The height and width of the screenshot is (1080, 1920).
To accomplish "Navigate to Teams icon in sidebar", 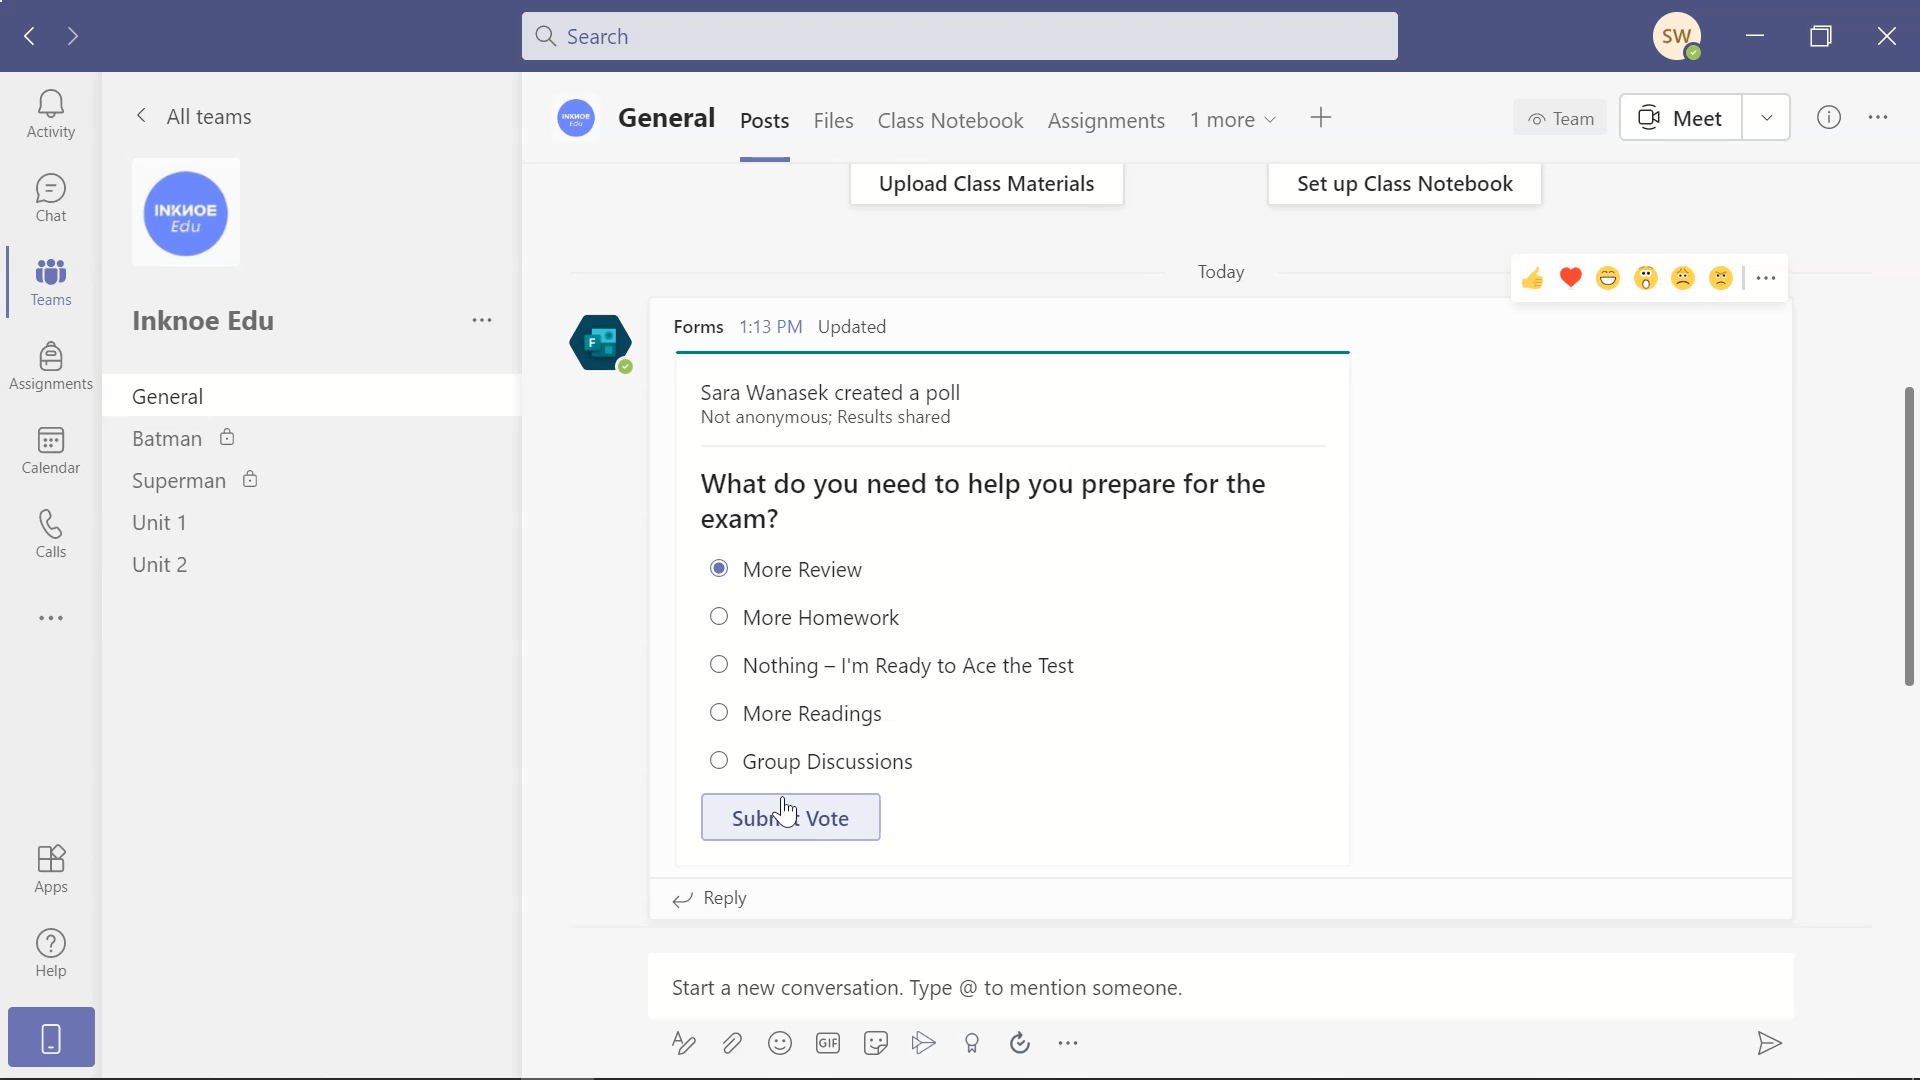I will (x=50, y=282).
